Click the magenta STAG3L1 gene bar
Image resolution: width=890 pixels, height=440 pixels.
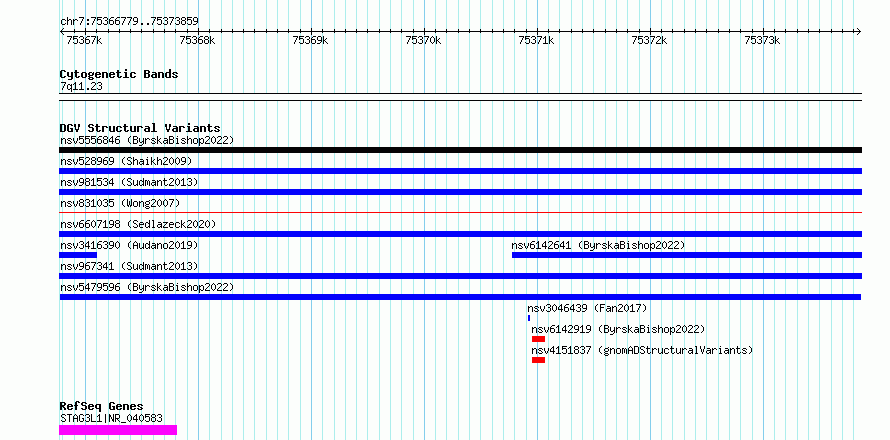coord(118,430)
